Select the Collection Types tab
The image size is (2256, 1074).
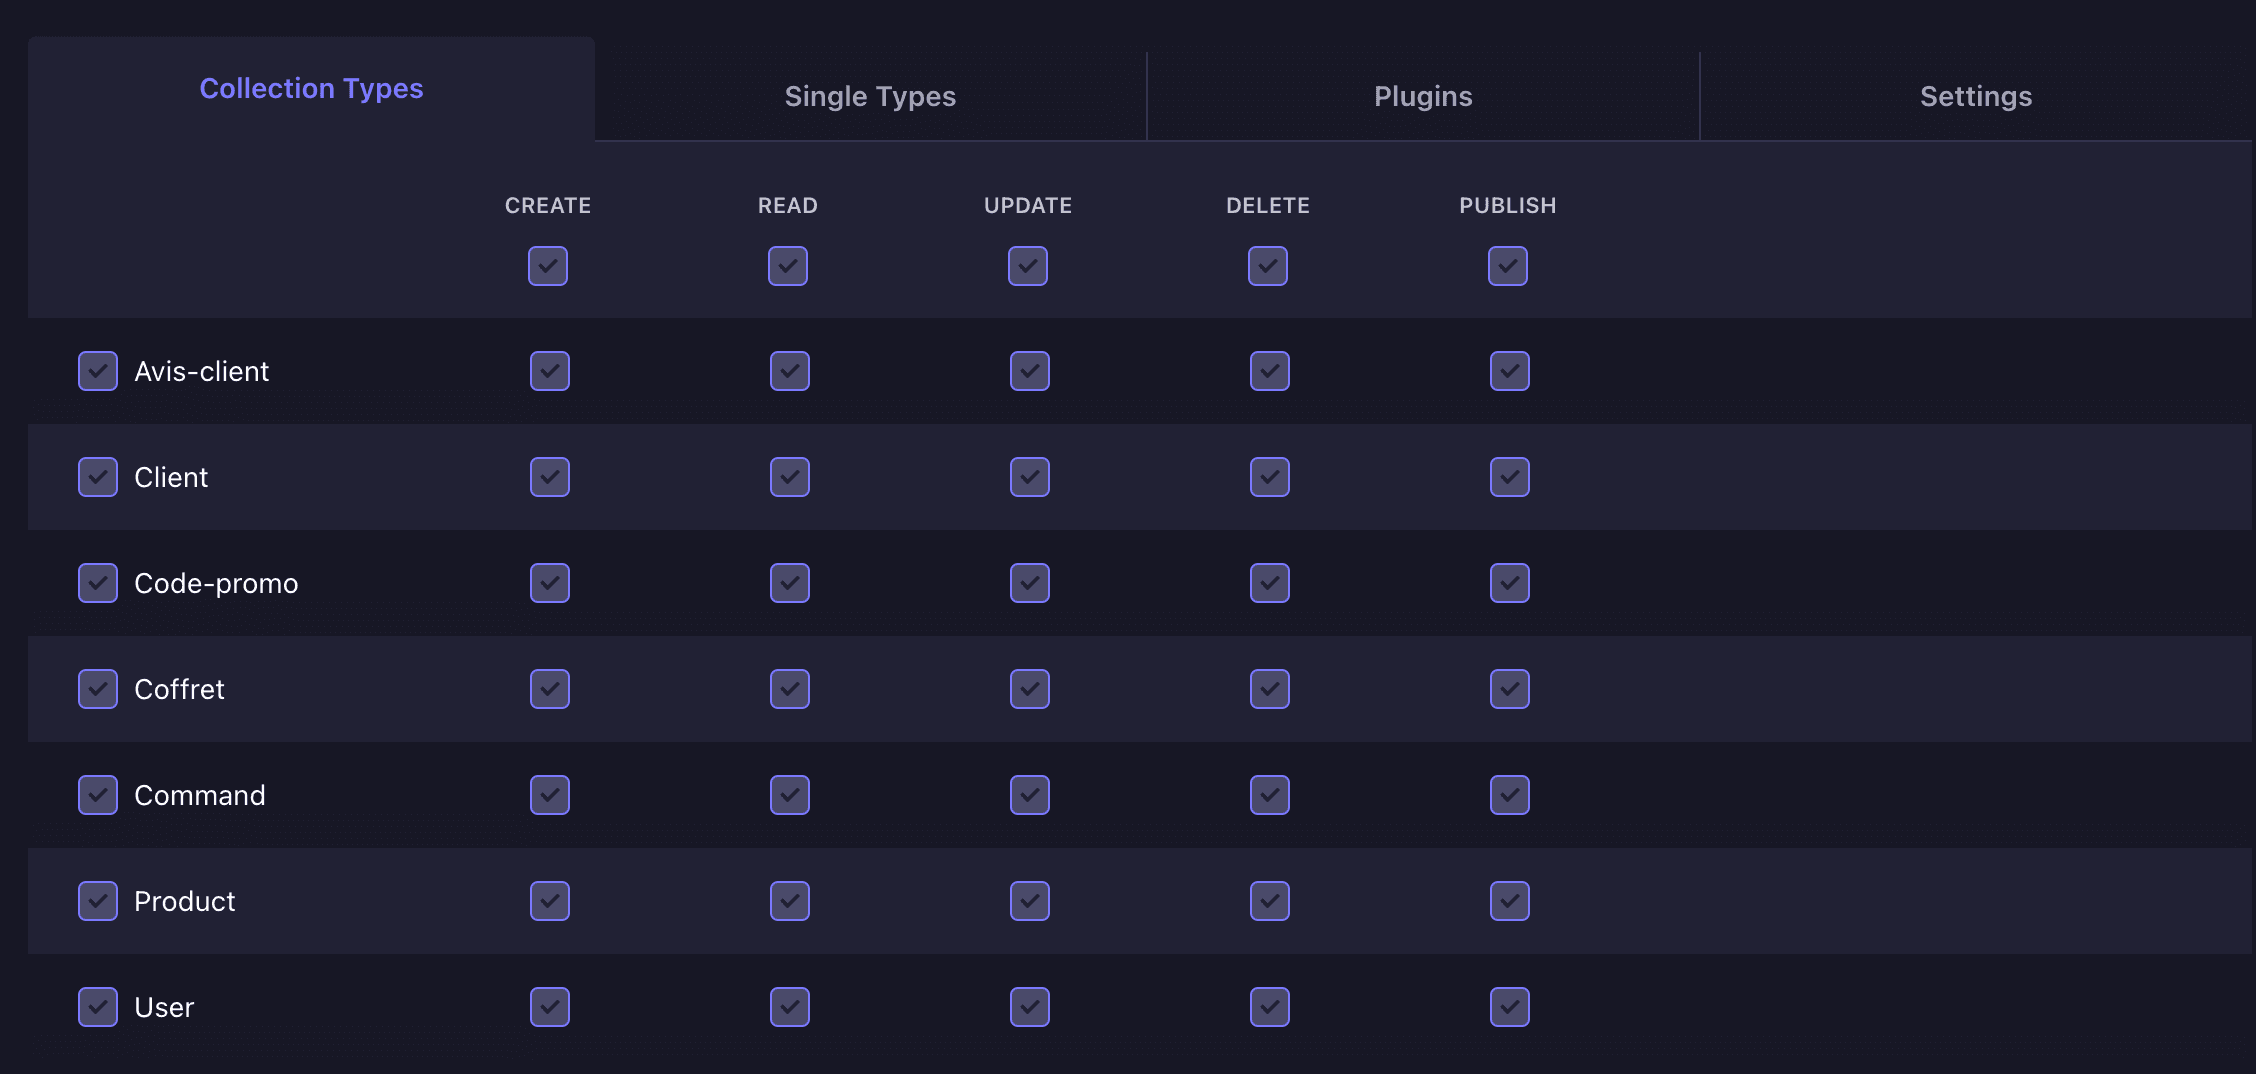click(311, 89)
